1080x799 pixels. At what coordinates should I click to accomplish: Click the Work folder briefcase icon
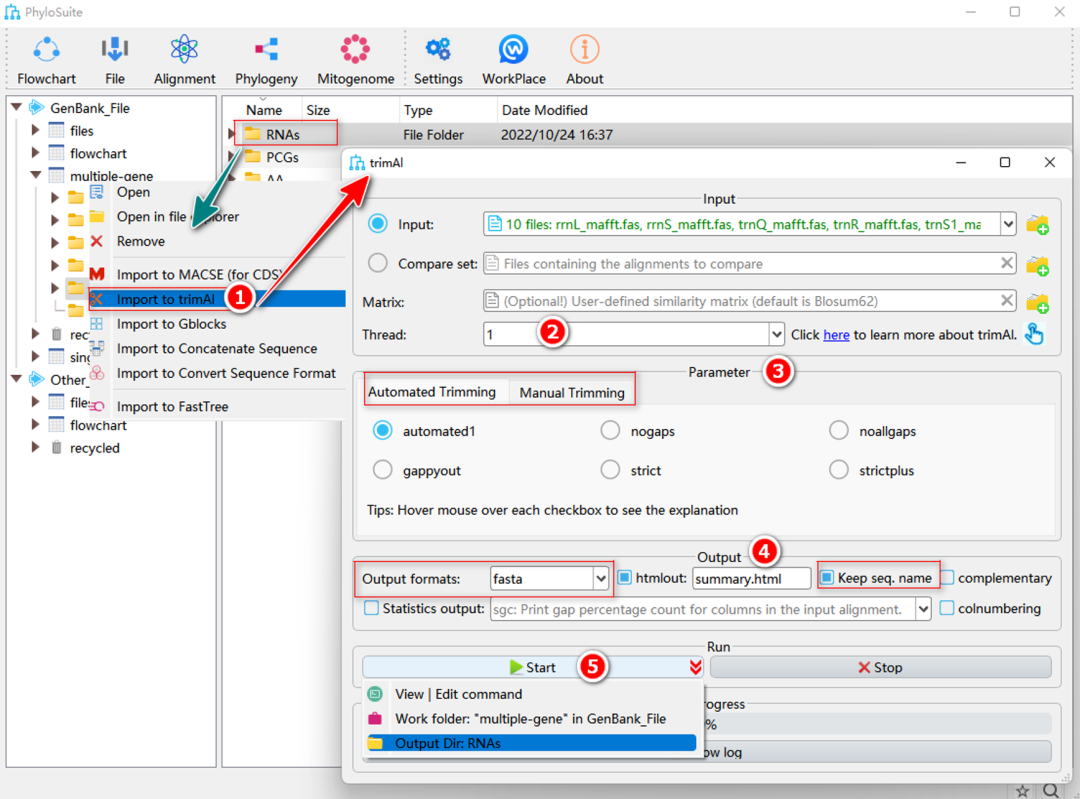point(375,718)
